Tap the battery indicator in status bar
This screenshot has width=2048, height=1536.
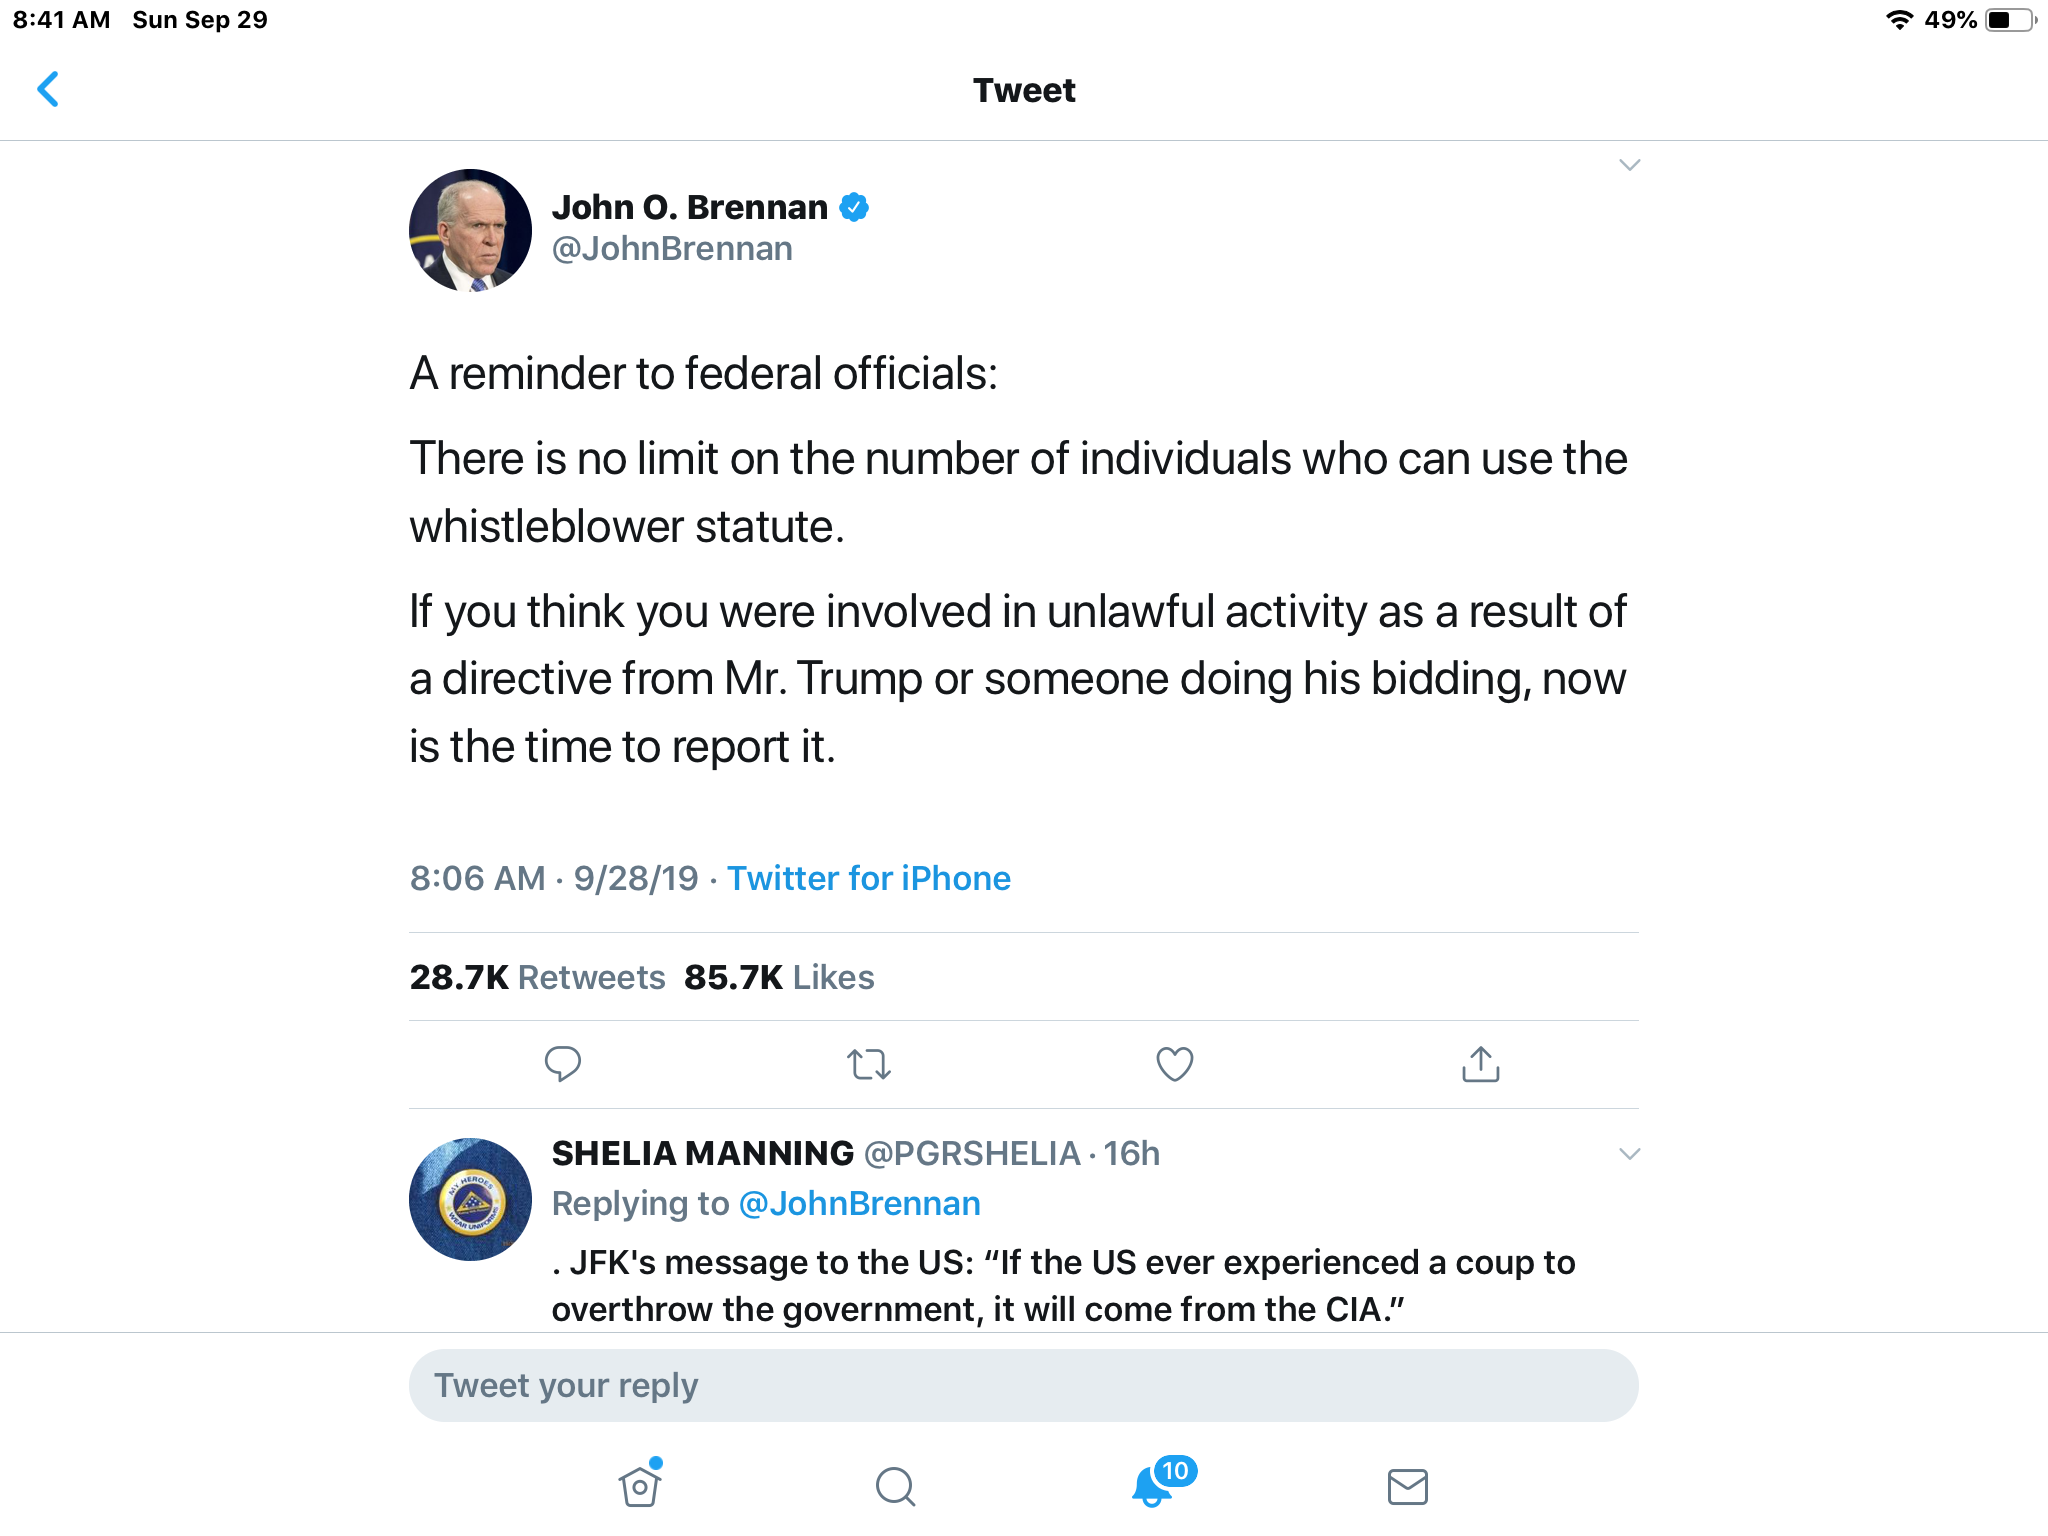(2011, 20)
